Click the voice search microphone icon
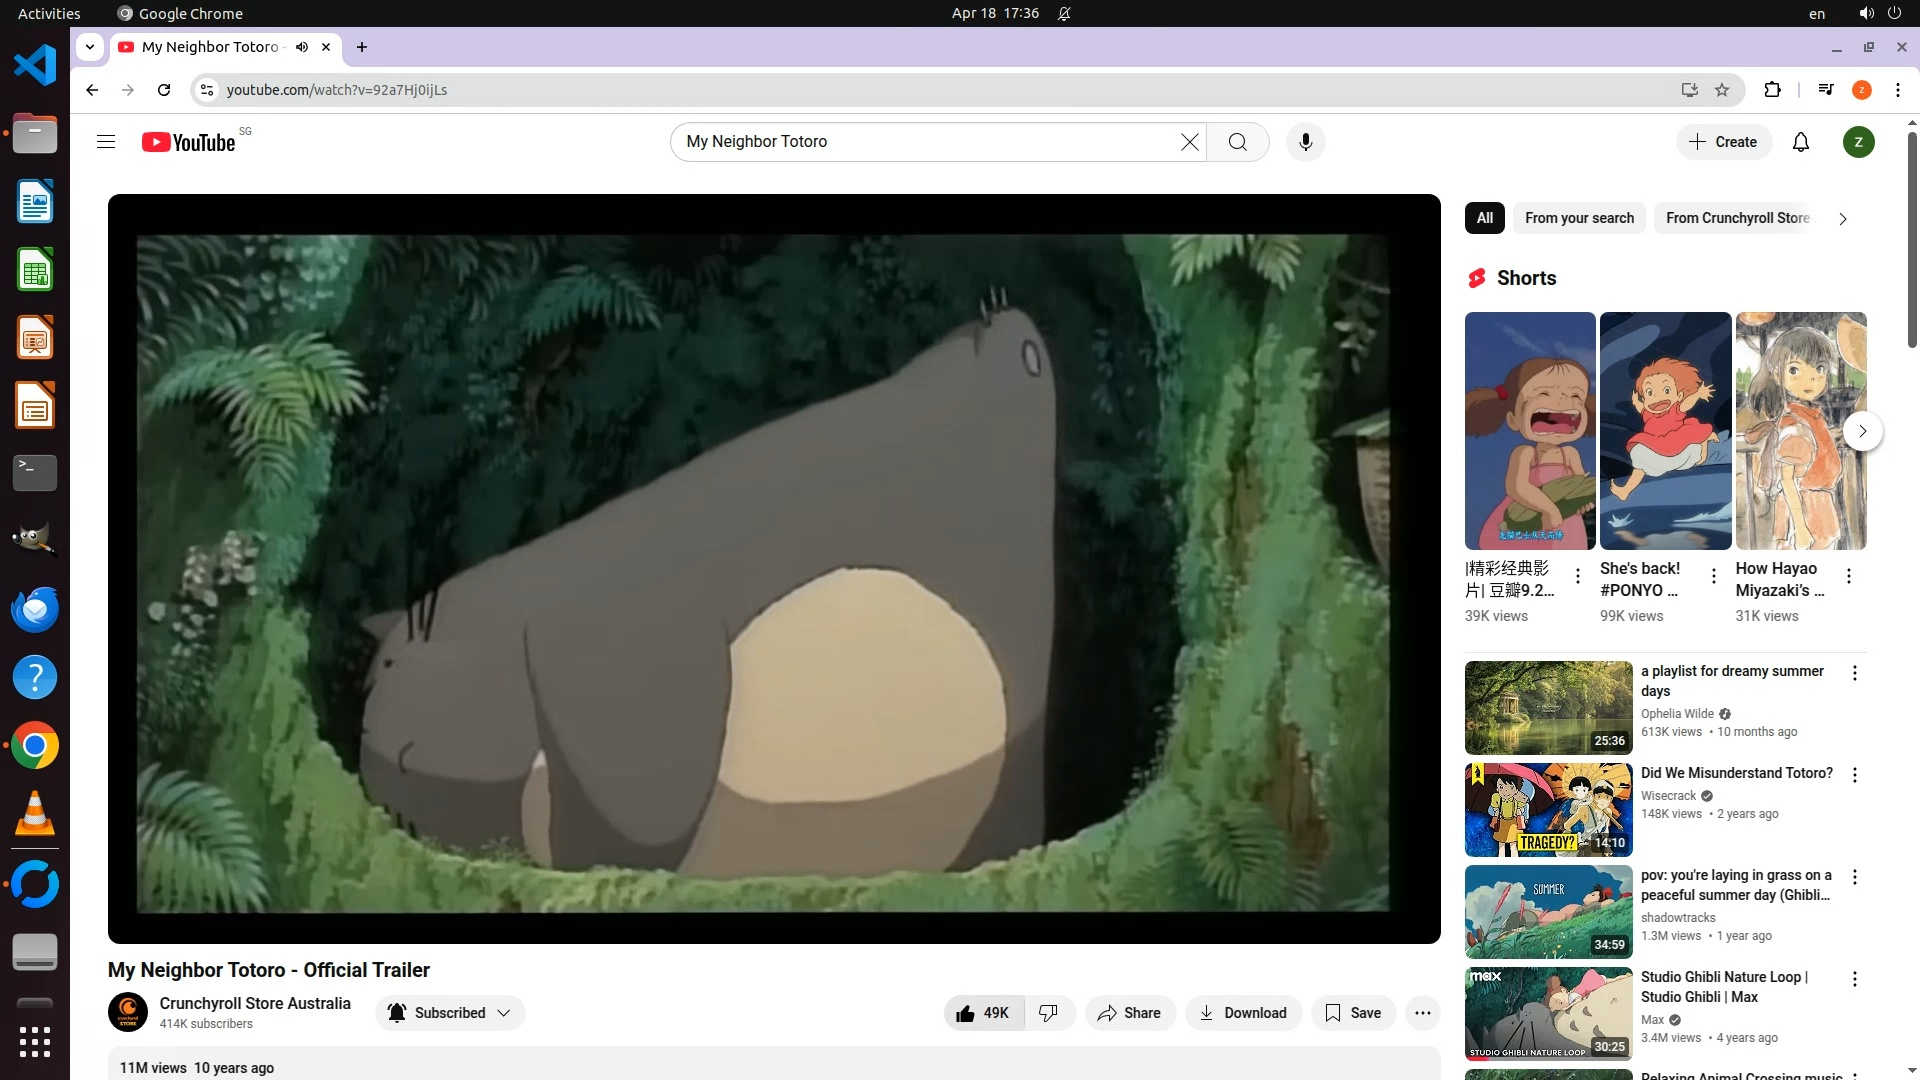The width and height of the screenshot is (1920, 1080). 1305,142
